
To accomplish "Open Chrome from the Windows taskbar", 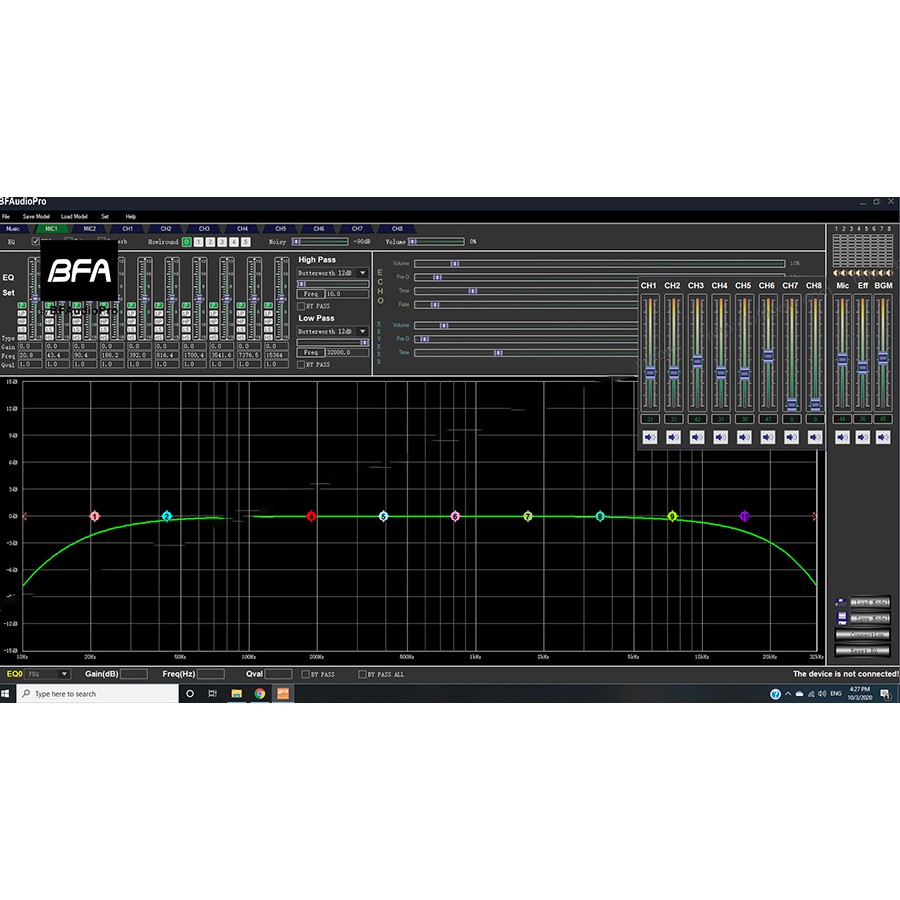I will point(259,693).
